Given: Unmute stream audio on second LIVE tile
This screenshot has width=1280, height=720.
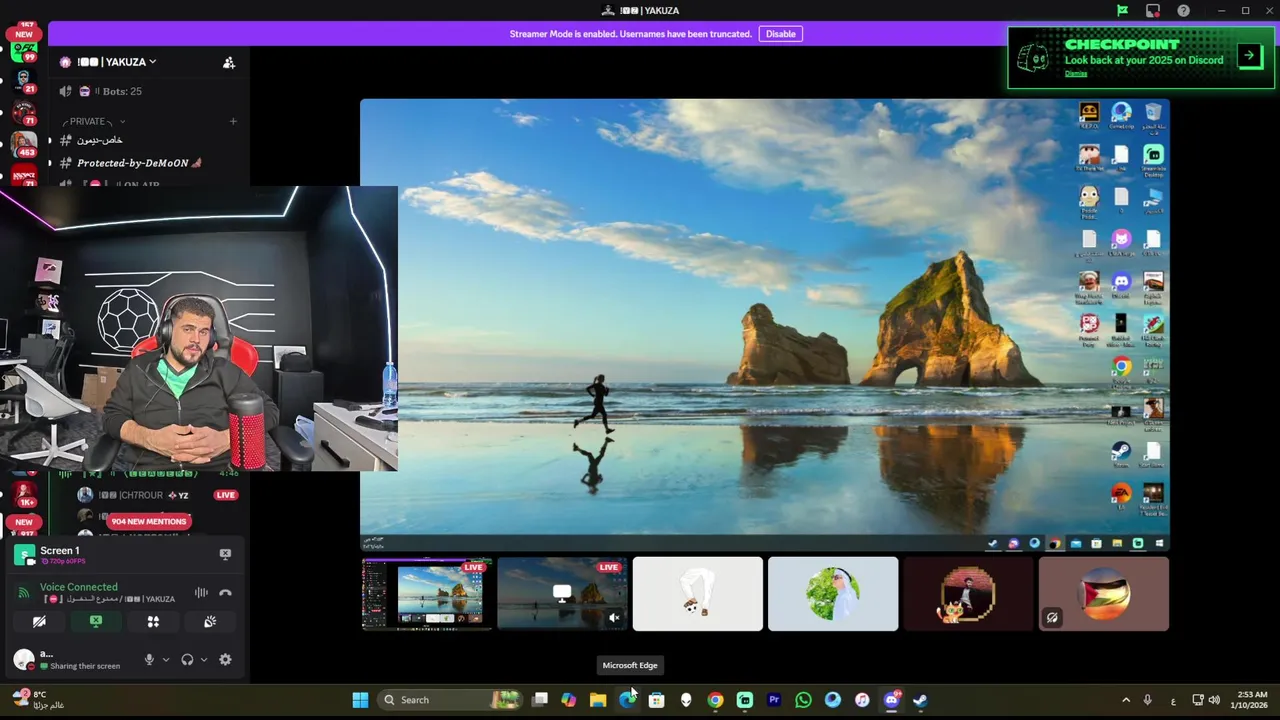Looking at the screenshot, I should click(614, 618).
